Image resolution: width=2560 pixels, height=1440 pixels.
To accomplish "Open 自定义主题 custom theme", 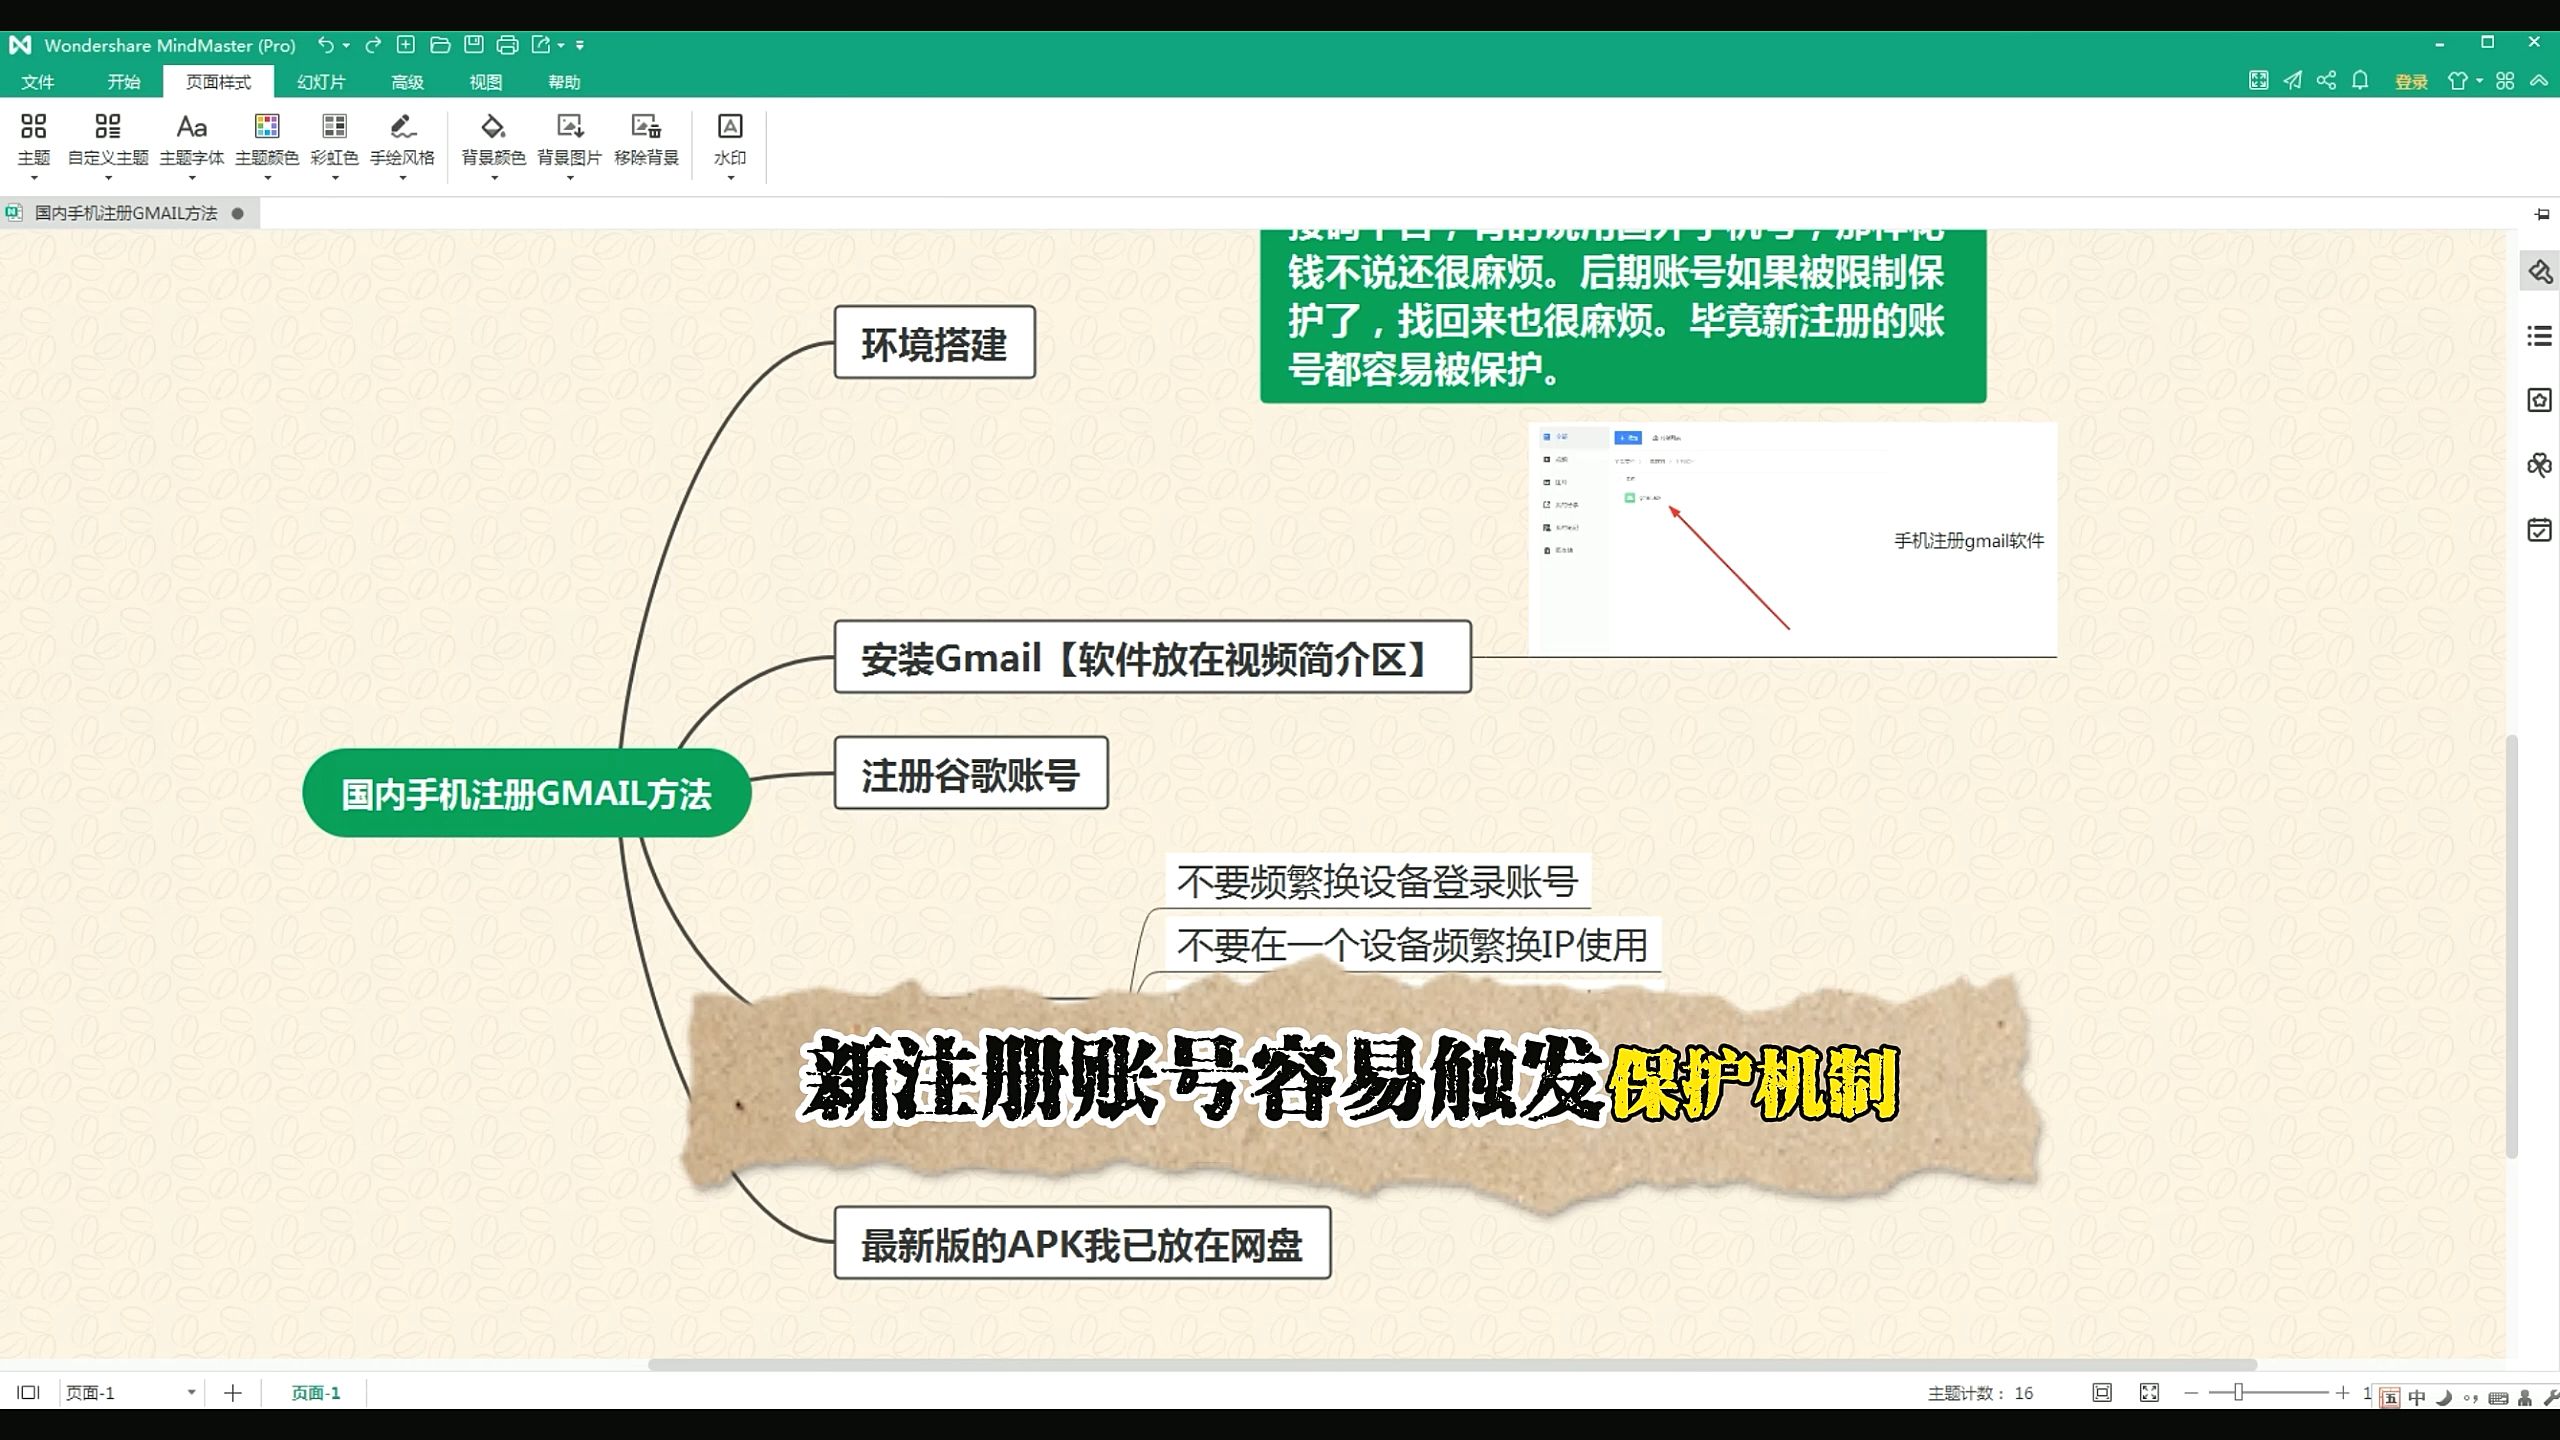I will (108, 139).
